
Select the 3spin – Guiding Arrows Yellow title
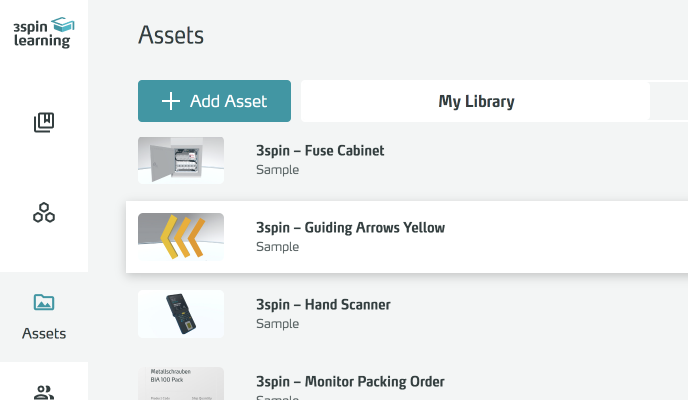point(350,228)
